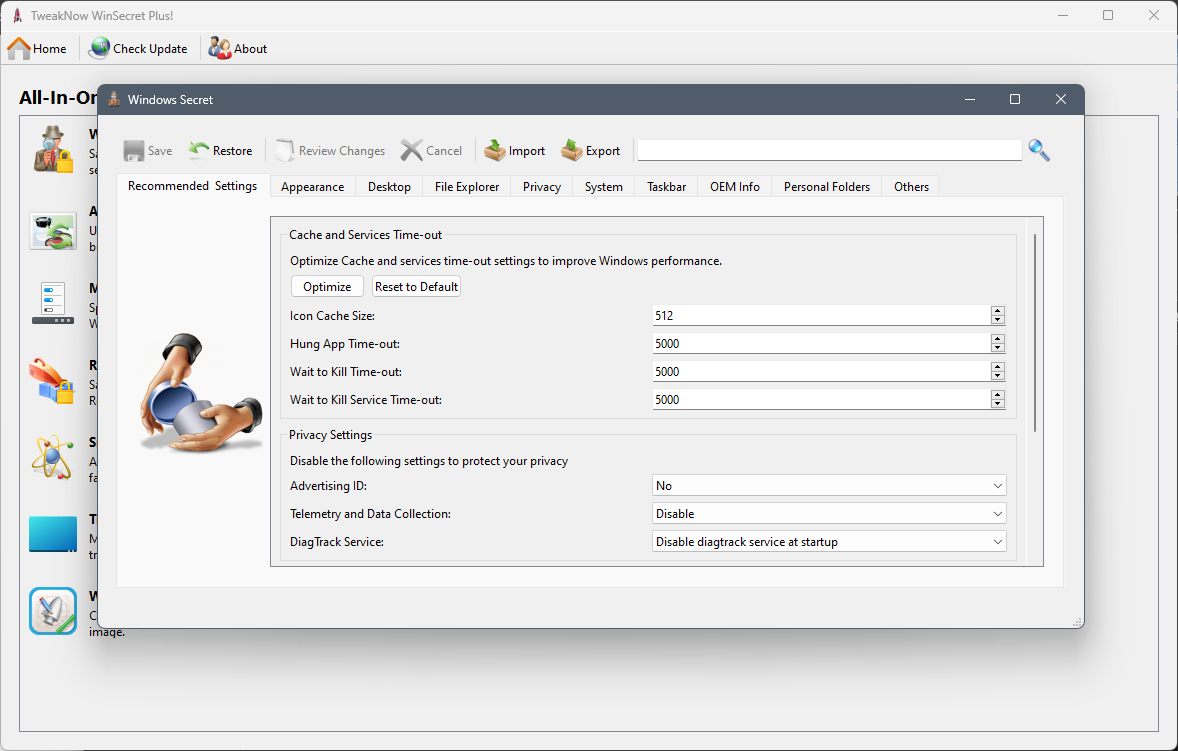
Task: Decrease Hung App Time-out with down arrow
Action: click(998, 348)
